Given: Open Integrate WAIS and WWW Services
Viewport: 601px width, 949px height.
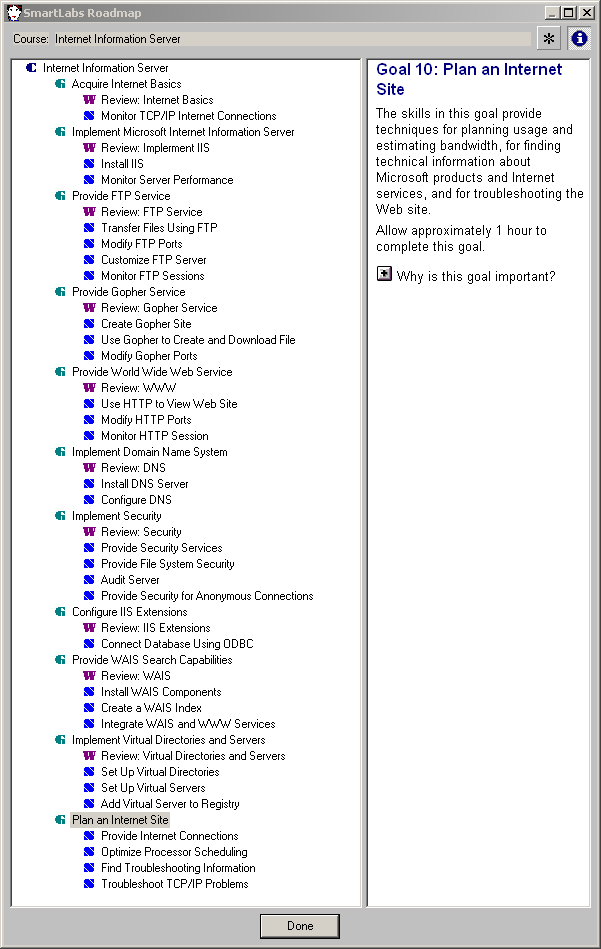Looking at the screenshot, I should (x=188, y=724).
